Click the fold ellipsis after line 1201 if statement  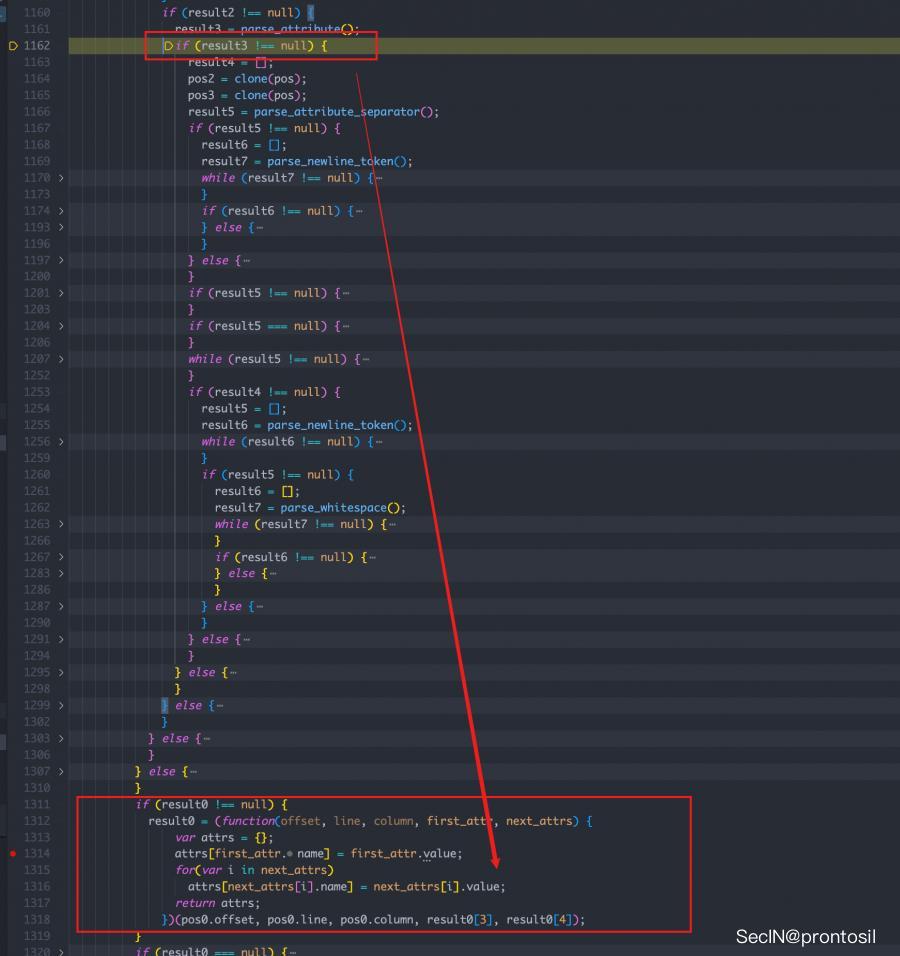click(346, 293)
